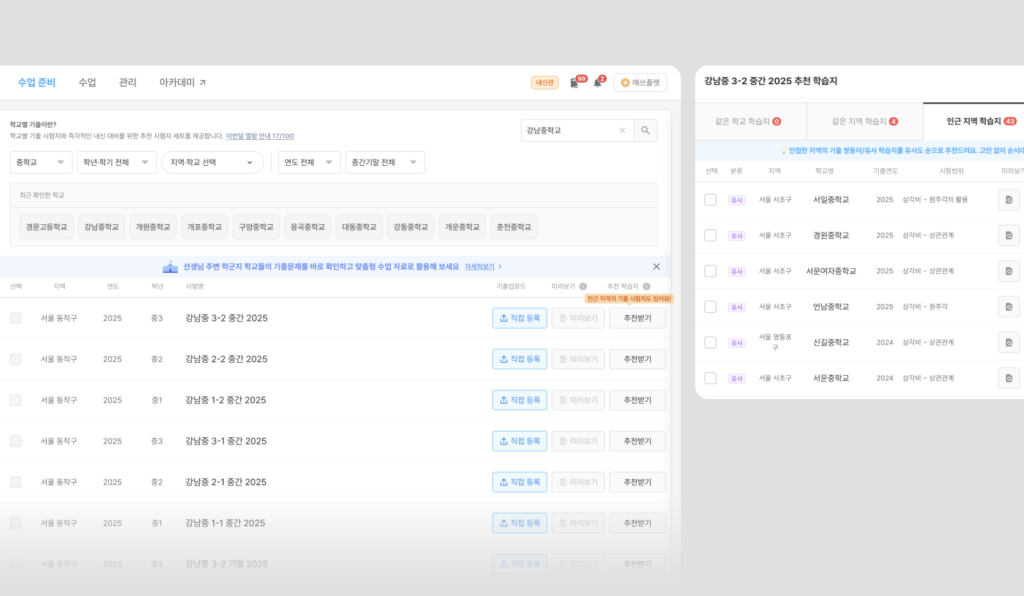Open the 중학교 school-level dropdown
This screenshot has height=596, width=1024.
point(40,163)
